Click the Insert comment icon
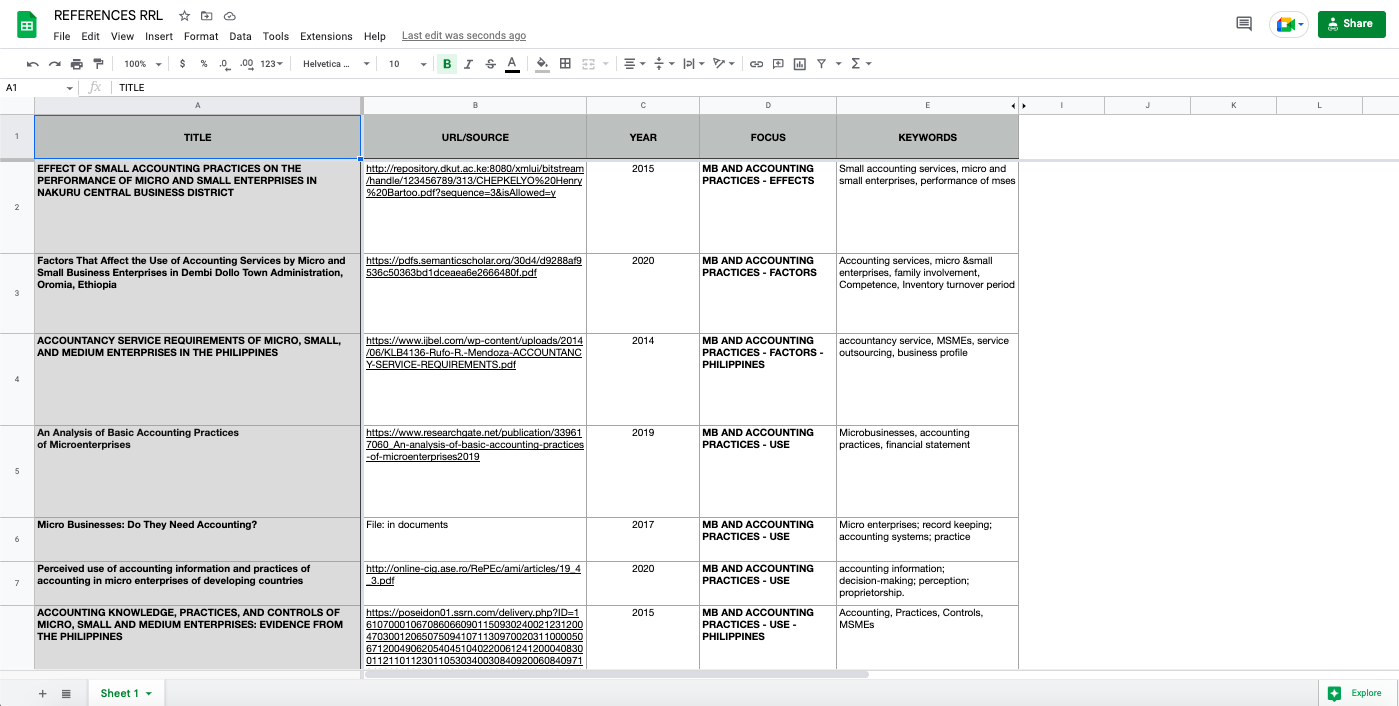The image size is (1399, 706). [778, 64]
